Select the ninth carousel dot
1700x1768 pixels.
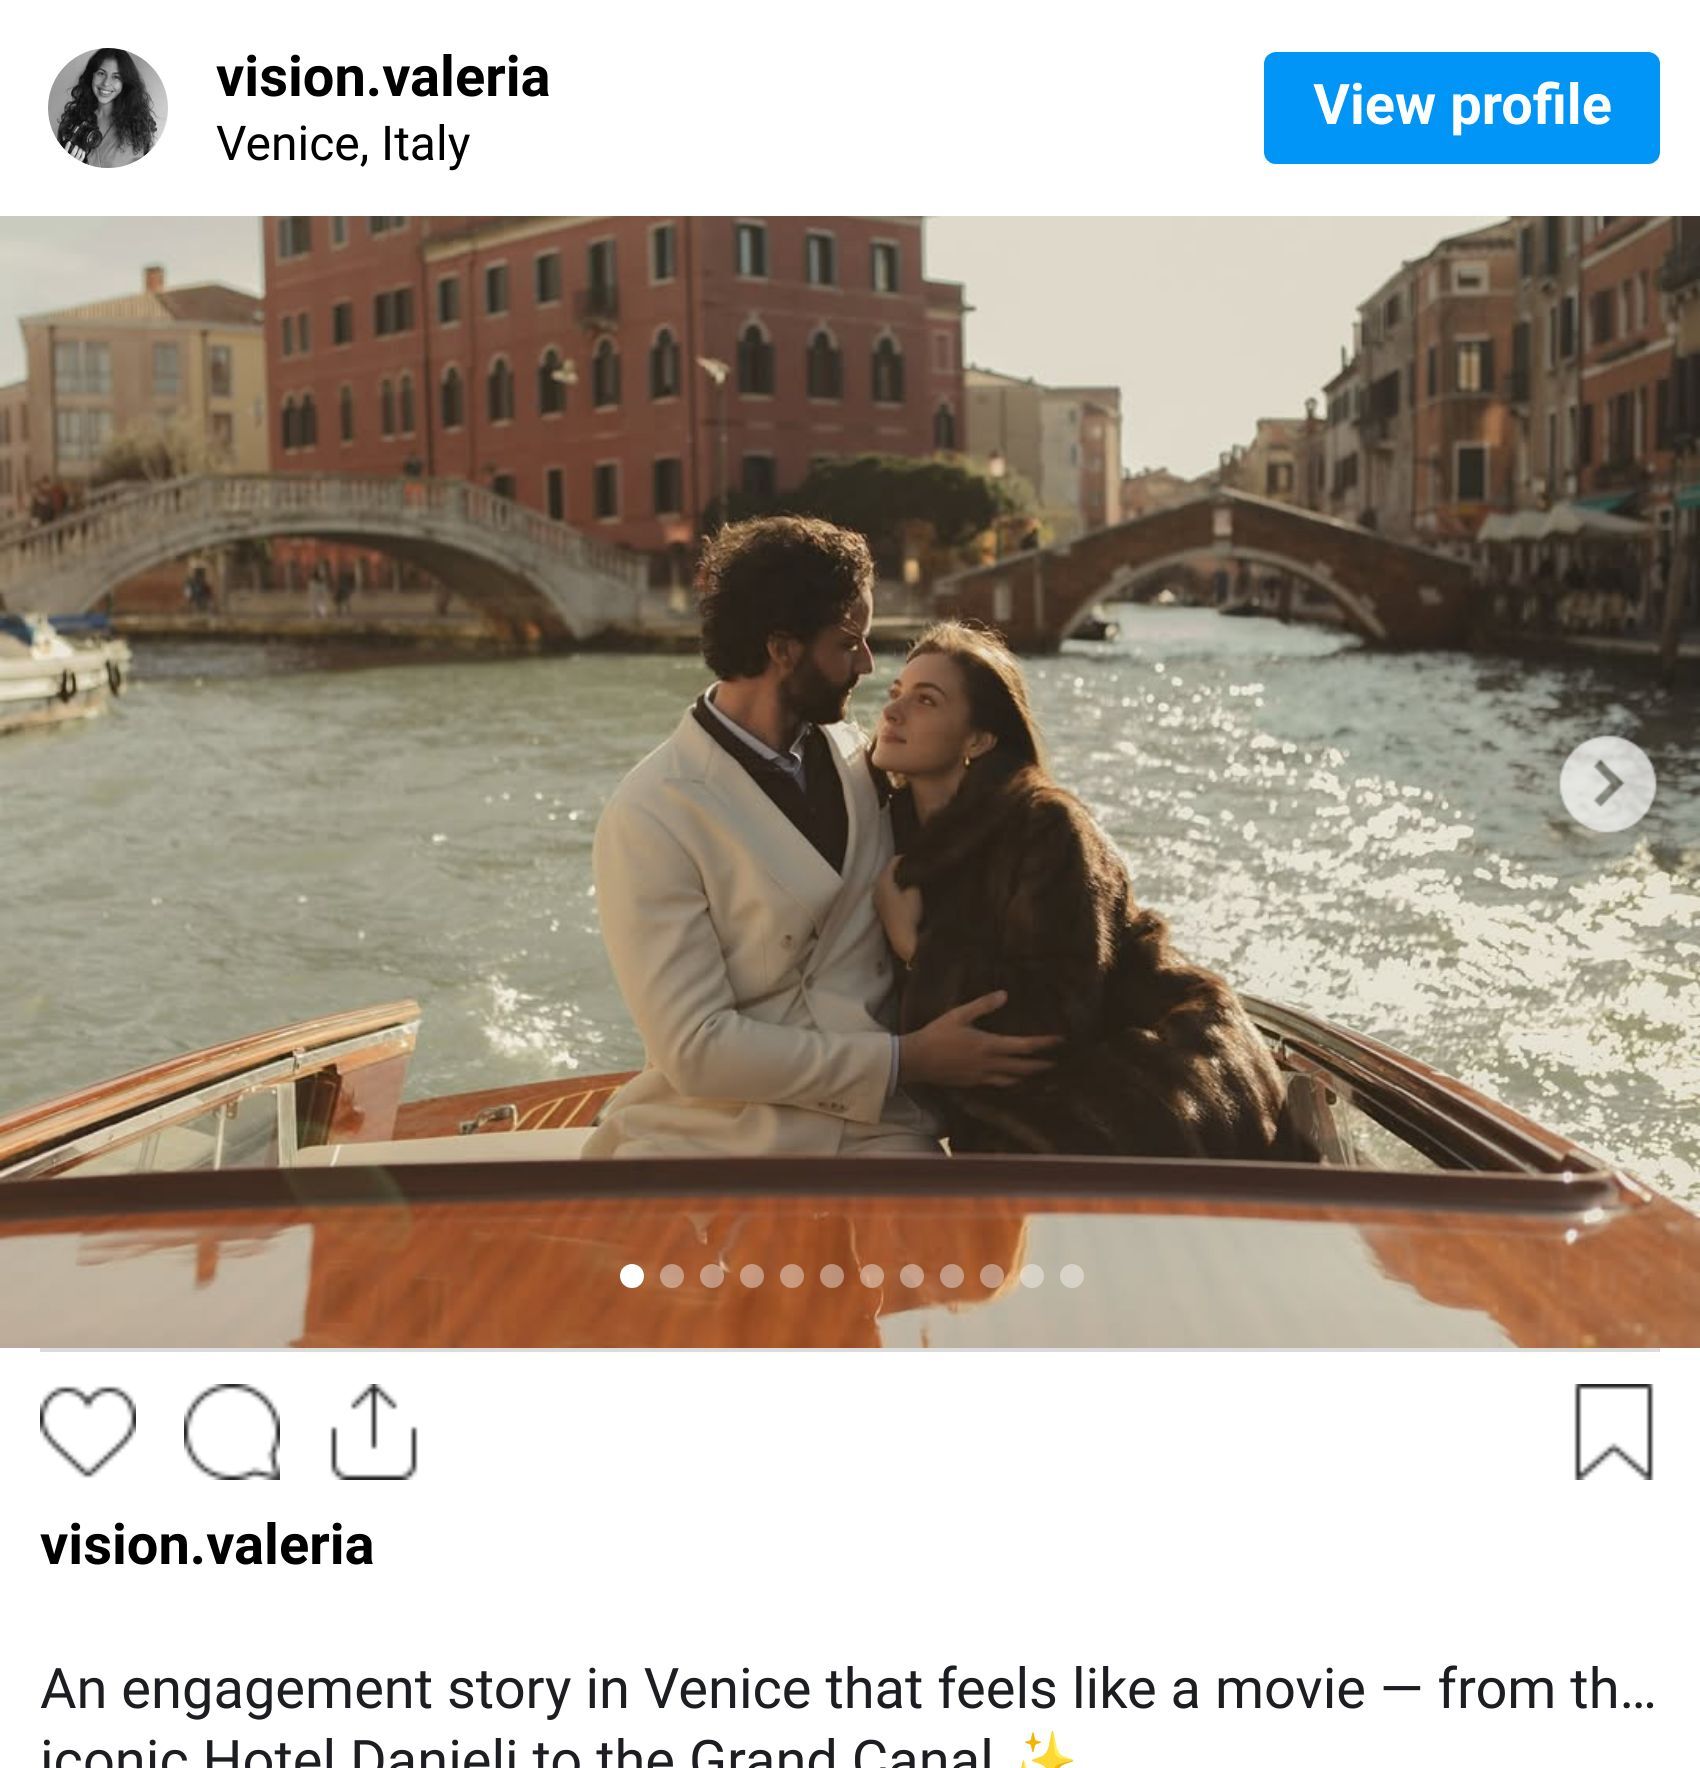(x=952, y=1276)
